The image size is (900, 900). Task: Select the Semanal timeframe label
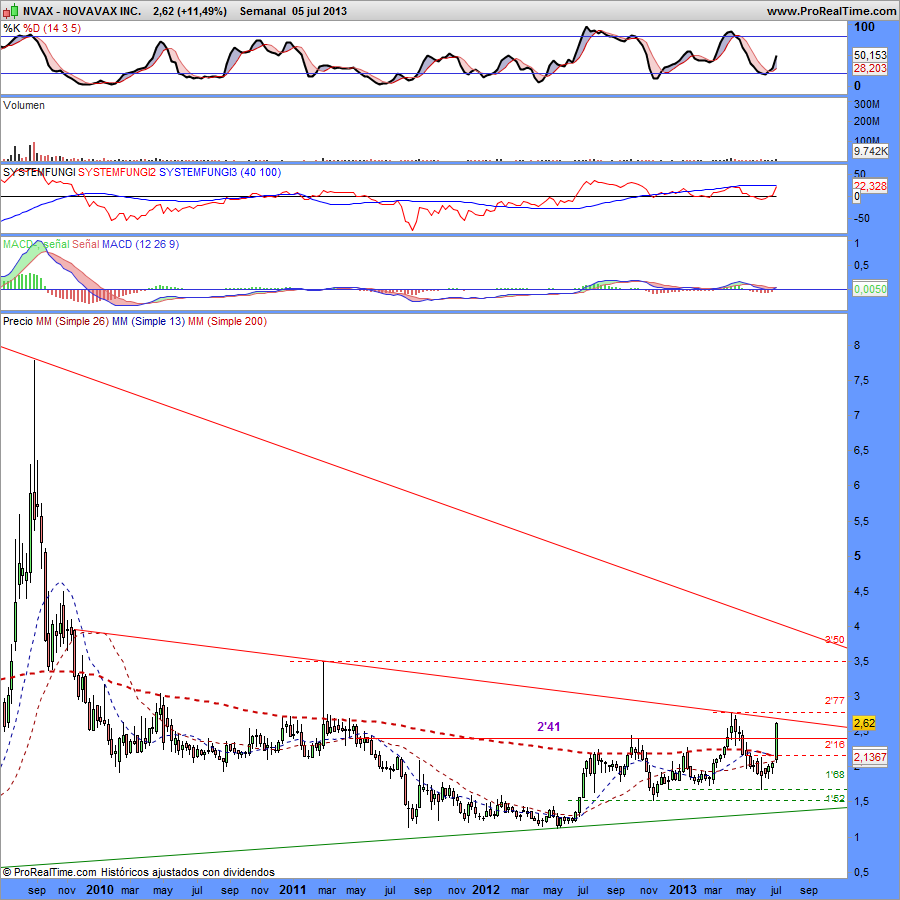point(262,11)
